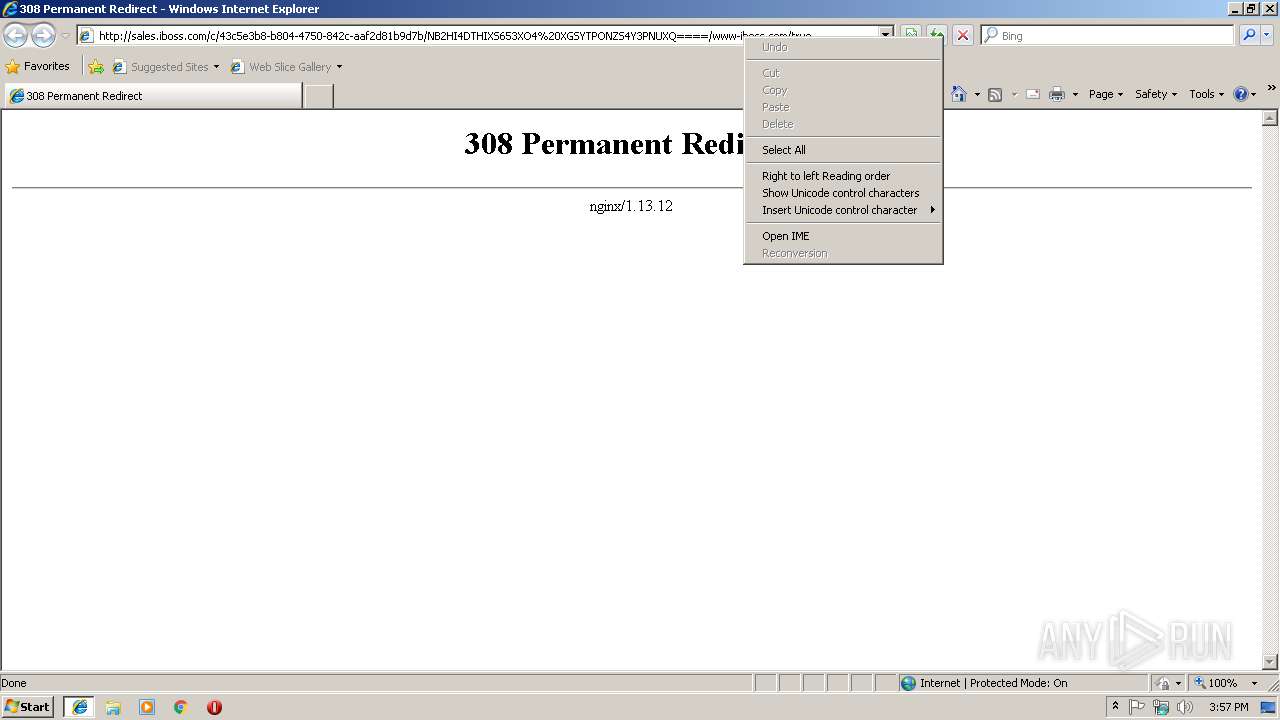Click the status bar security lock icon
1280x720 pixels.
1163,683
